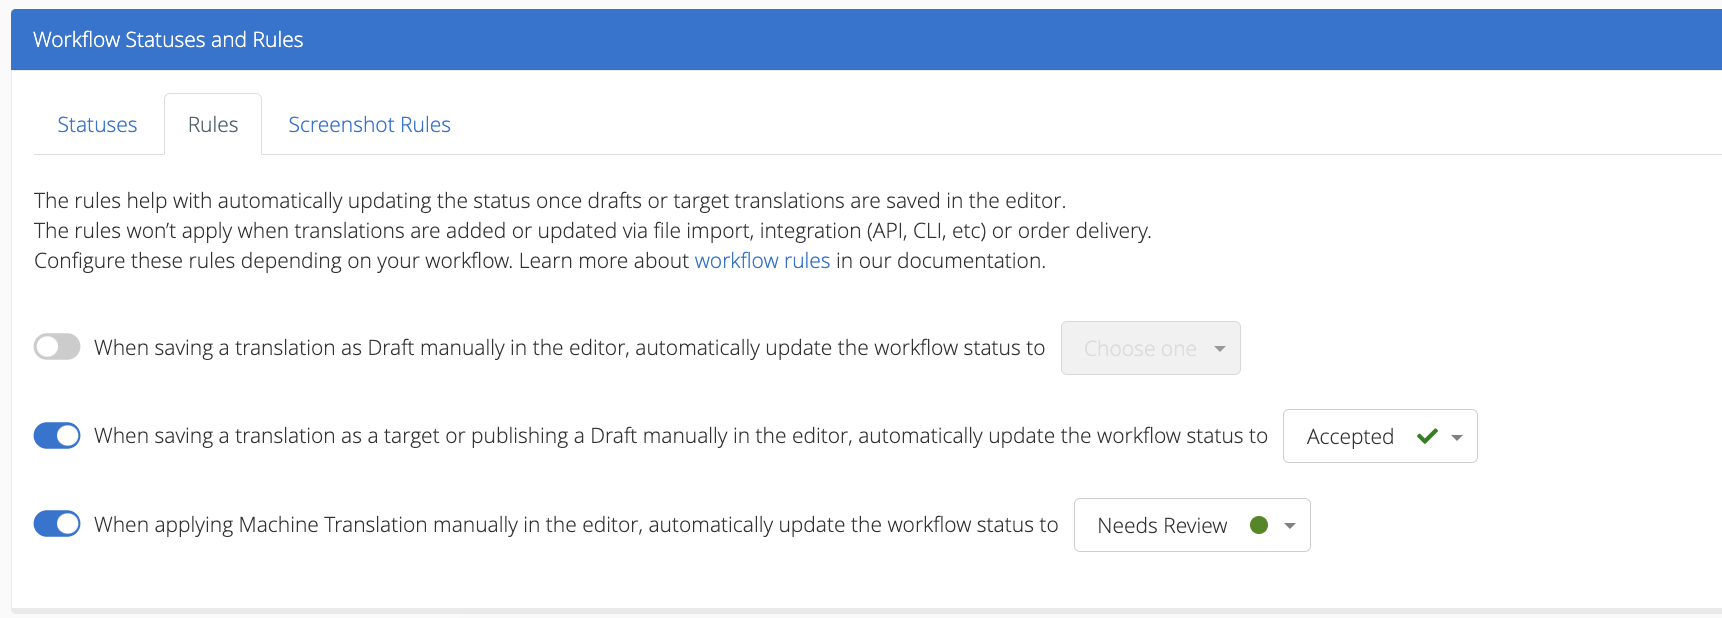Image resolution: width=1722 pixels, height=618 pixels.
Task: Click the Workflow Statuses and Rules header title
Action: click(x=168, y=40)
